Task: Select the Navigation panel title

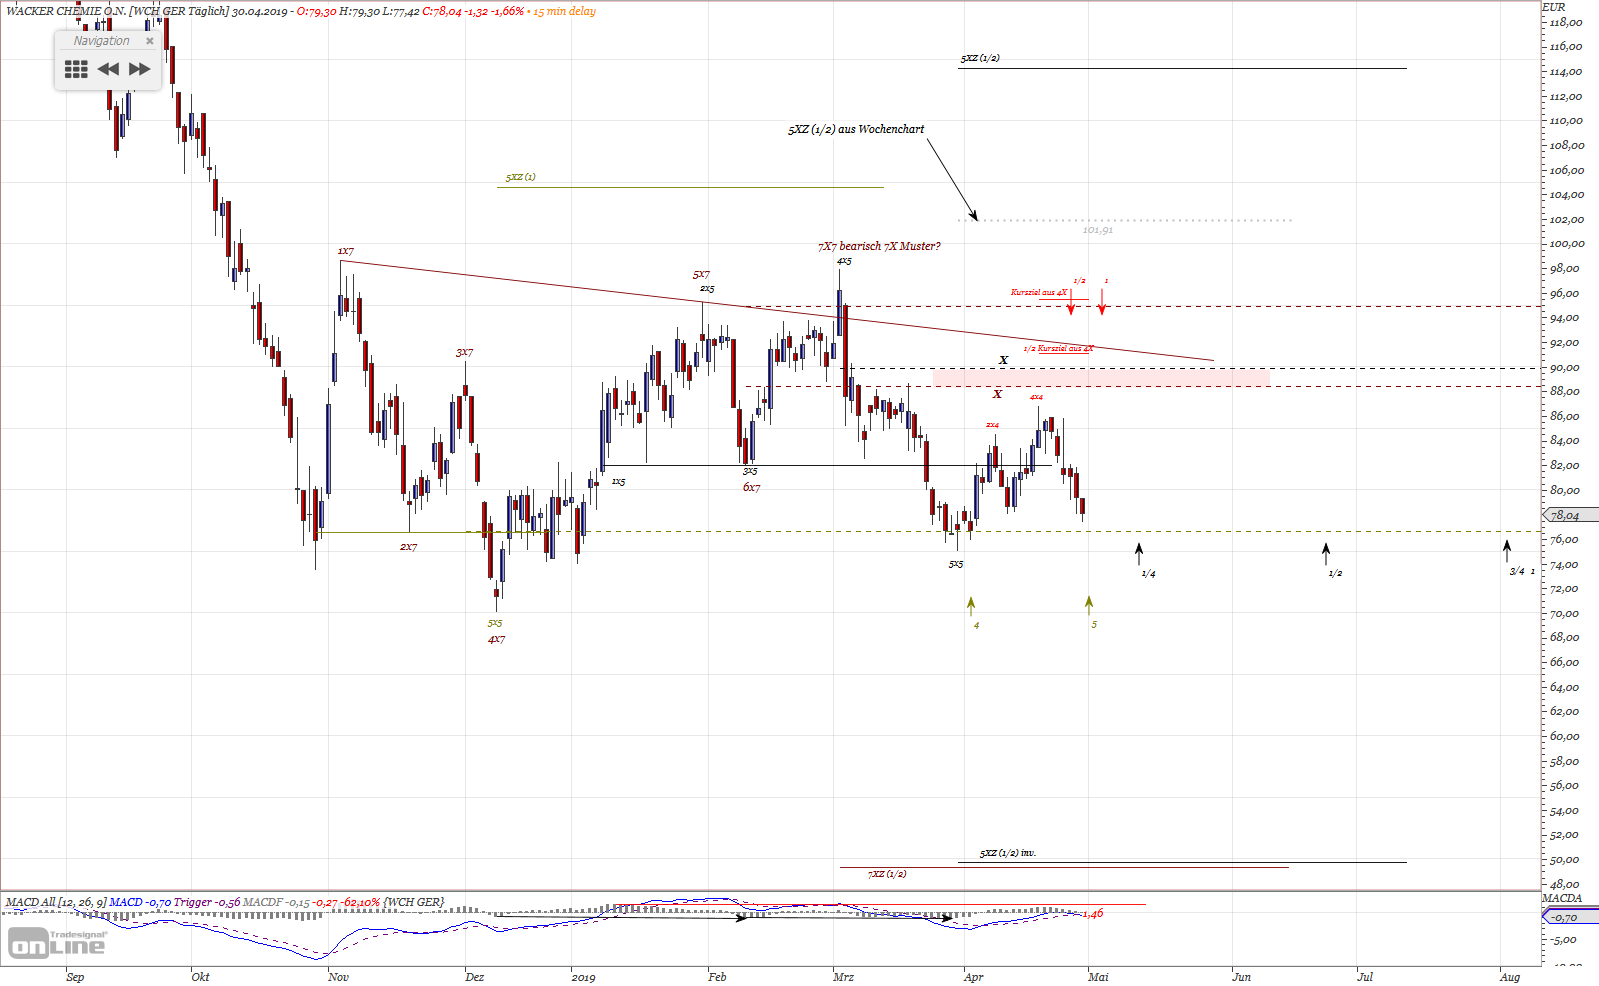Action: tap(101, 41)
